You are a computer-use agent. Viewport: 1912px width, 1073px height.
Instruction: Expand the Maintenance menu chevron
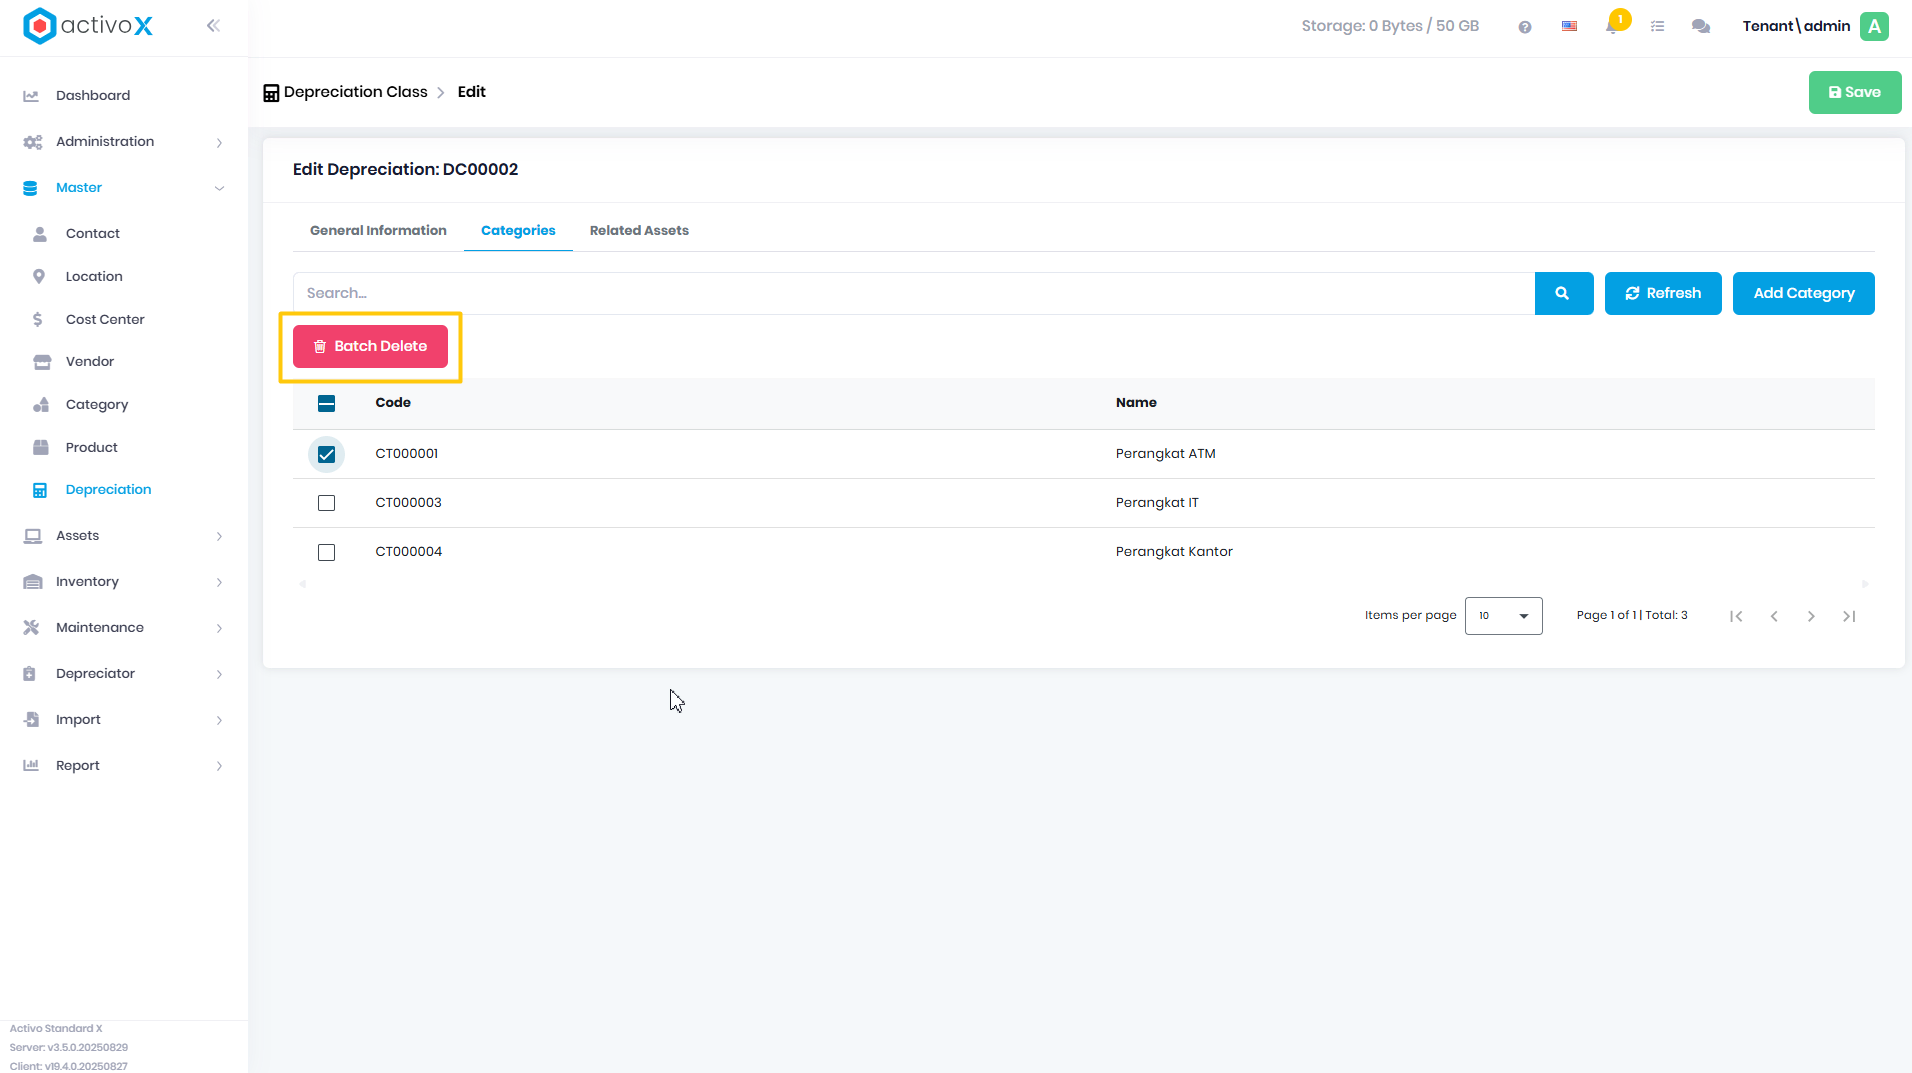coord(219,629)
